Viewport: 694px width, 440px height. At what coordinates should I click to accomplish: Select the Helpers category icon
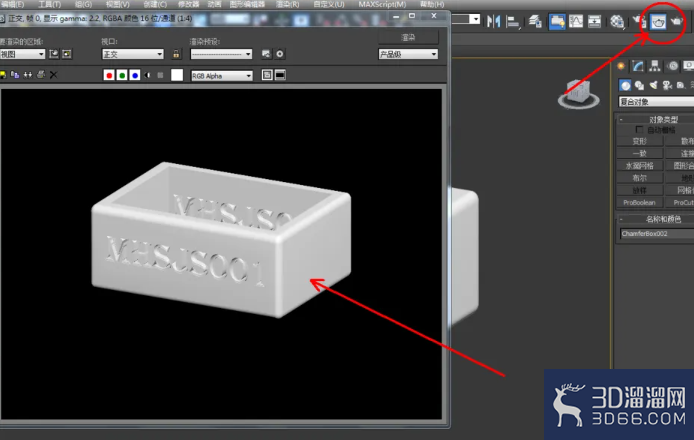tap(681, 85)
